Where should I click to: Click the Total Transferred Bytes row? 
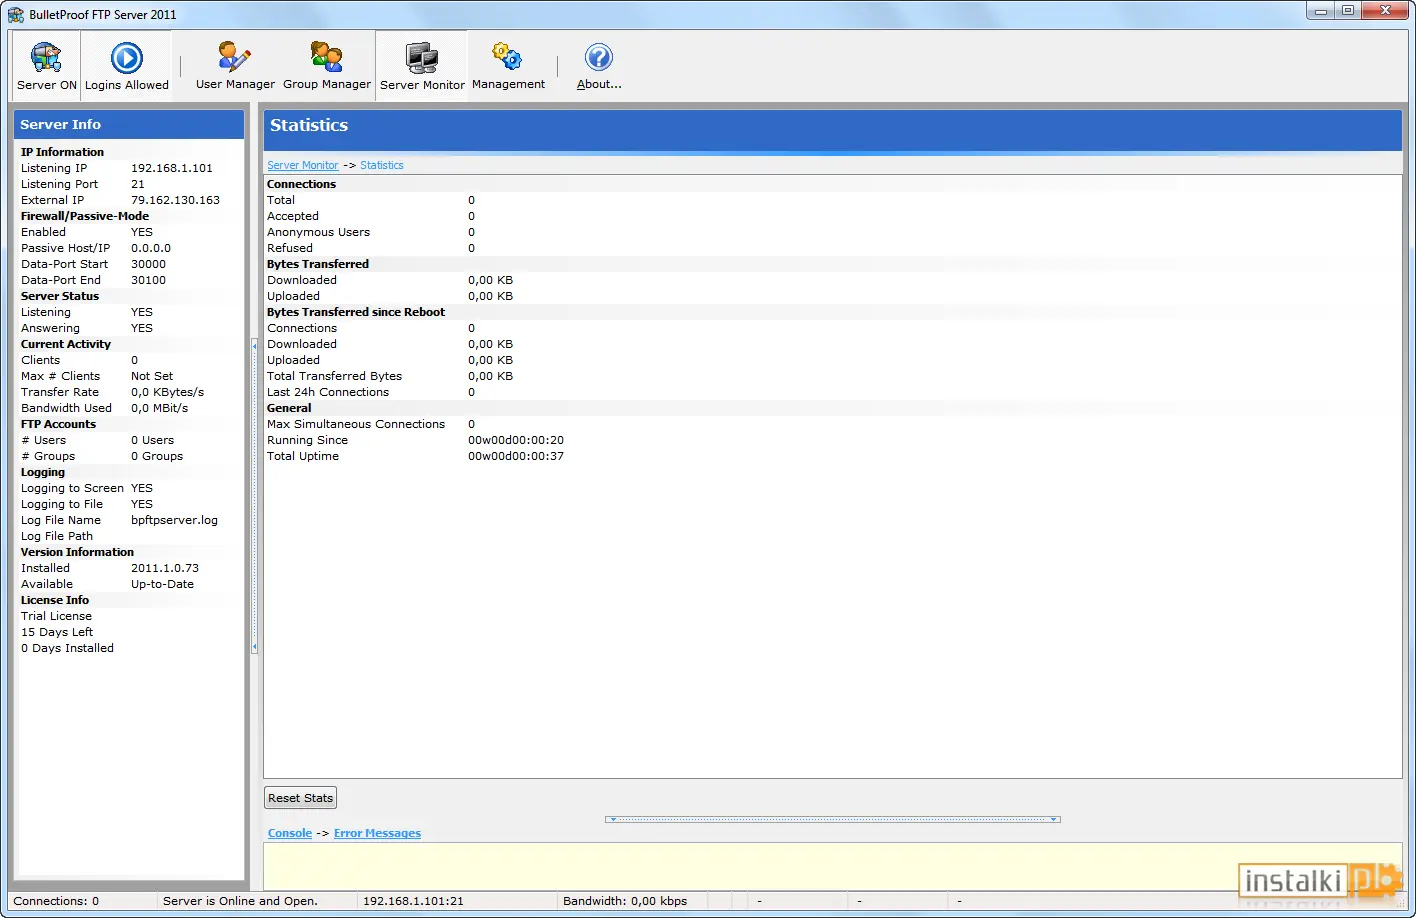[x=832, y=376]
